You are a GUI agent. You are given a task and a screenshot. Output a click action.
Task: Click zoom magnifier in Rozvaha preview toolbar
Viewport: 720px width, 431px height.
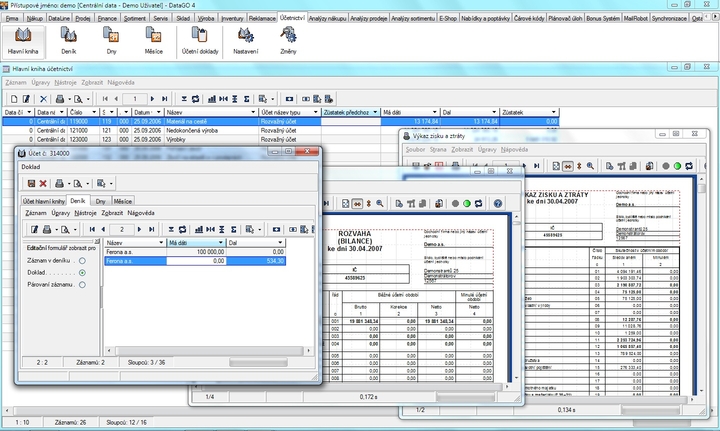(x=380, y=203)
